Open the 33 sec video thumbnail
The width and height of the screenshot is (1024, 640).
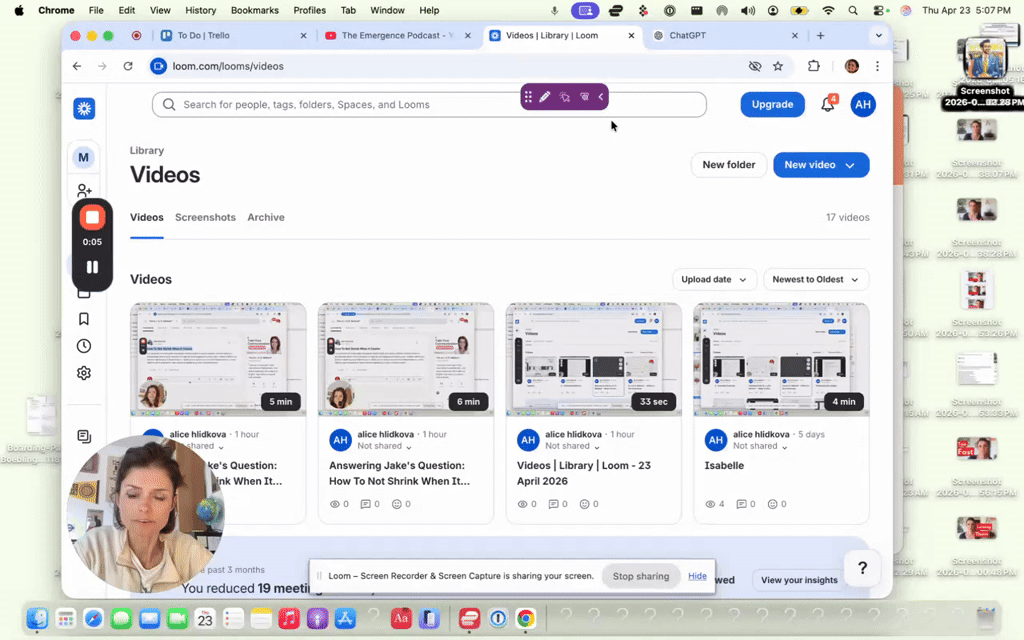(594, 359)
